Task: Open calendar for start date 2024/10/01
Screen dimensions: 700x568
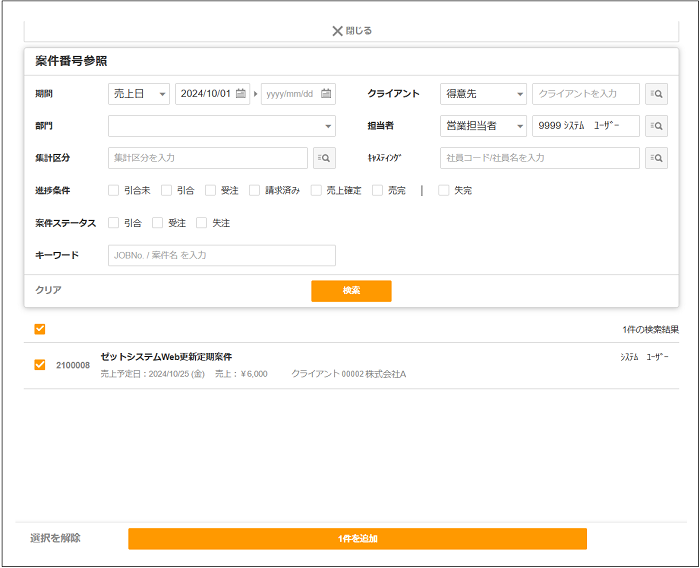Action: coord(241,94)
